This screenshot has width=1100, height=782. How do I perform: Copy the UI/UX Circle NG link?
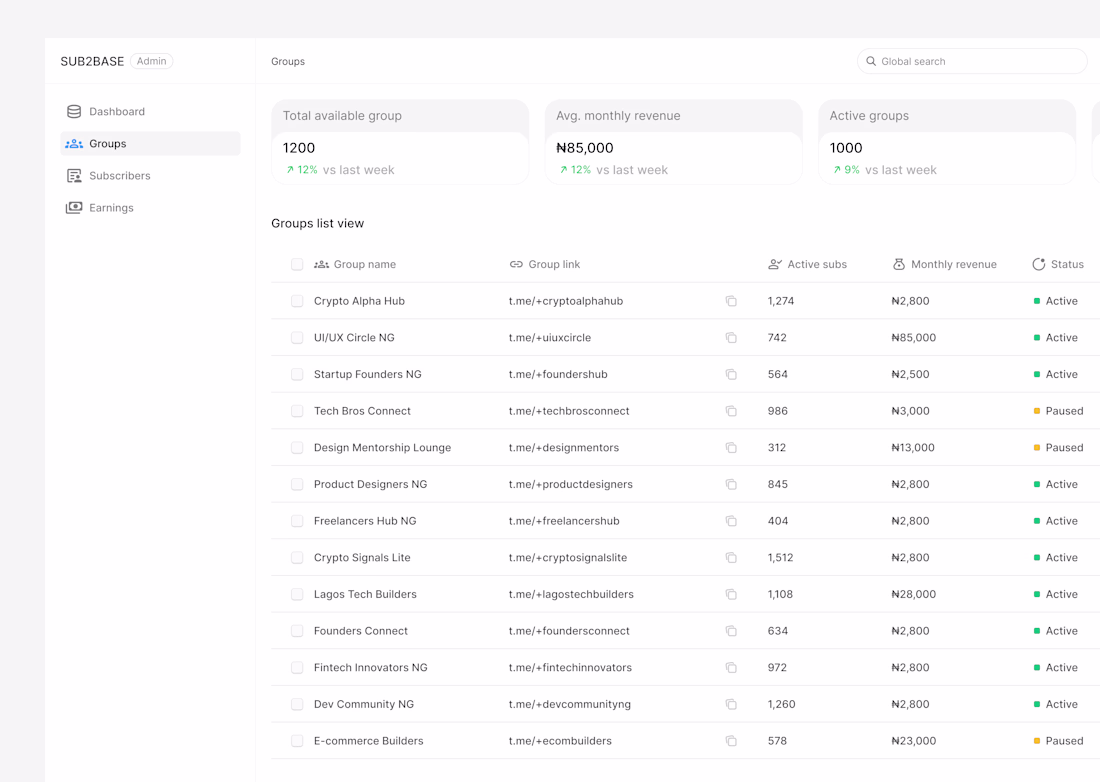(x=731, y=338)
